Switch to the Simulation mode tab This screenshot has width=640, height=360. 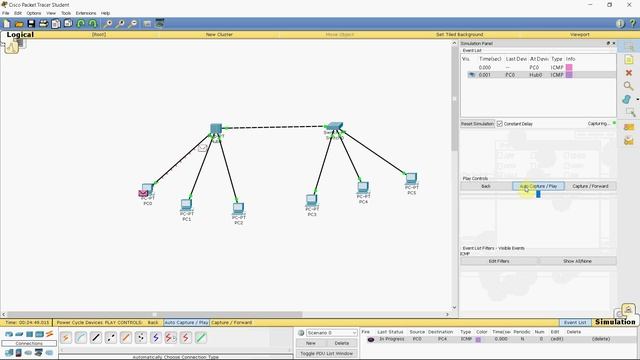(x=615, y=322)
